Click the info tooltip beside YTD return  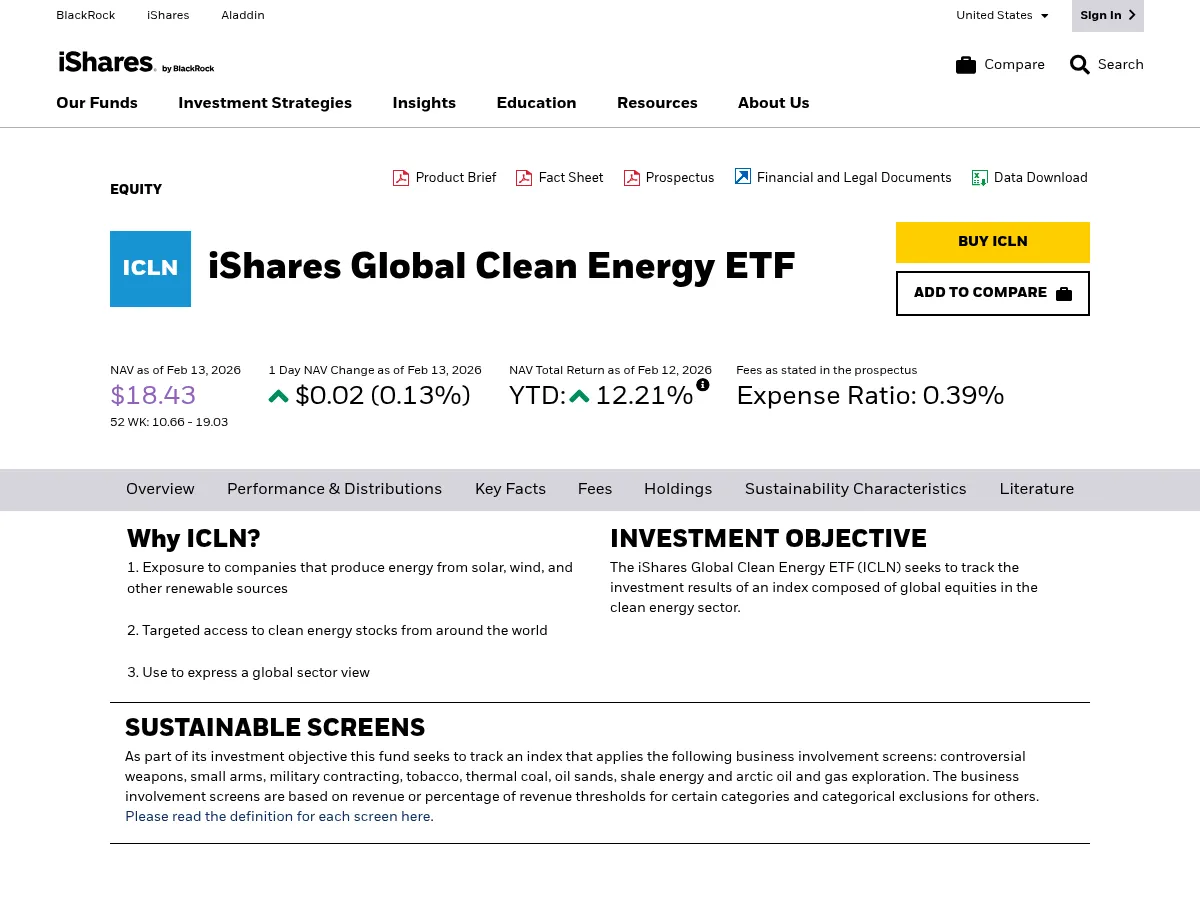703,384
